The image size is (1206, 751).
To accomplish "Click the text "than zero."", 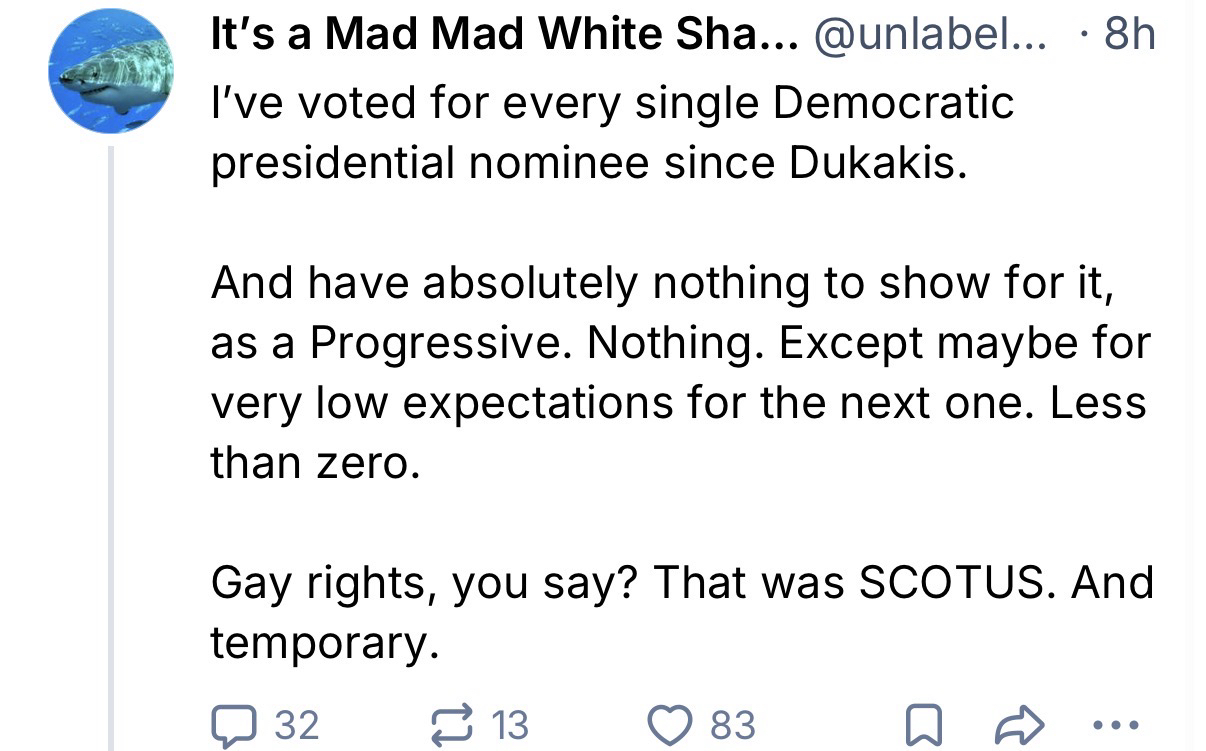I will tap(310, 463).
